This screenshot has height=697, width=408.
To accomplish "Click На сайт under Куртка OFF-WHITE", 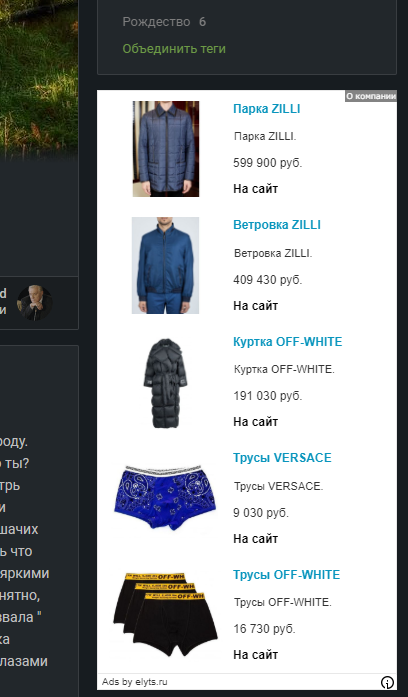I will point(256,422).
